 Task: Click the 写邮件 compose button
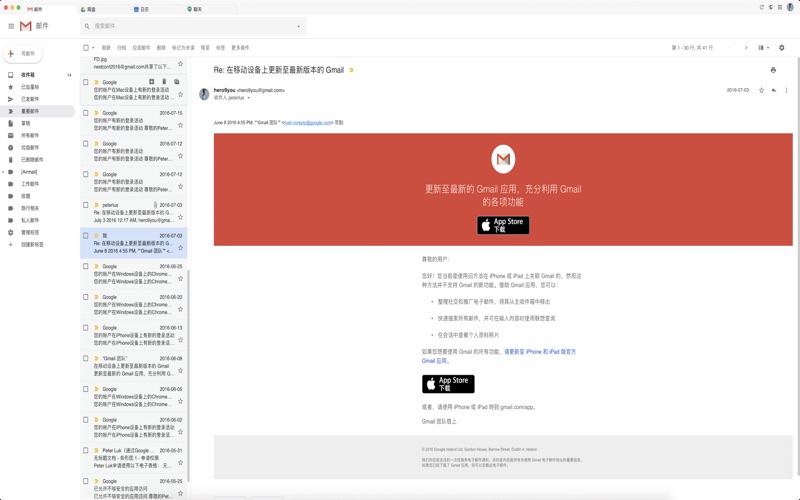pyautogui.click(x=23, y=54)
